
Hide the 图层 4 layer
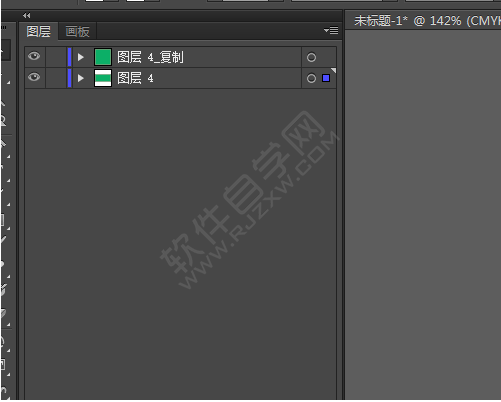coord(34,78)
